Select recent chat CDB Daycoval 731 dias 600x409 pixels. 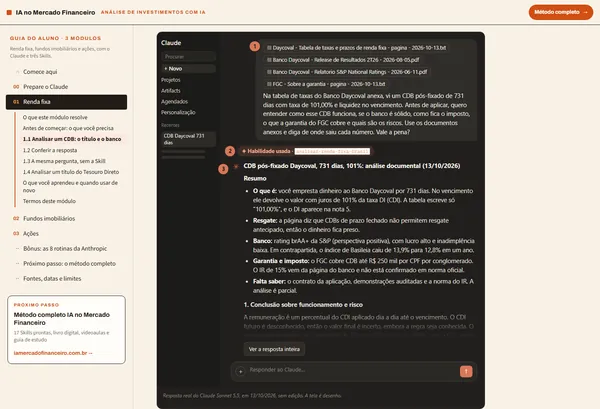pos(188,139)
